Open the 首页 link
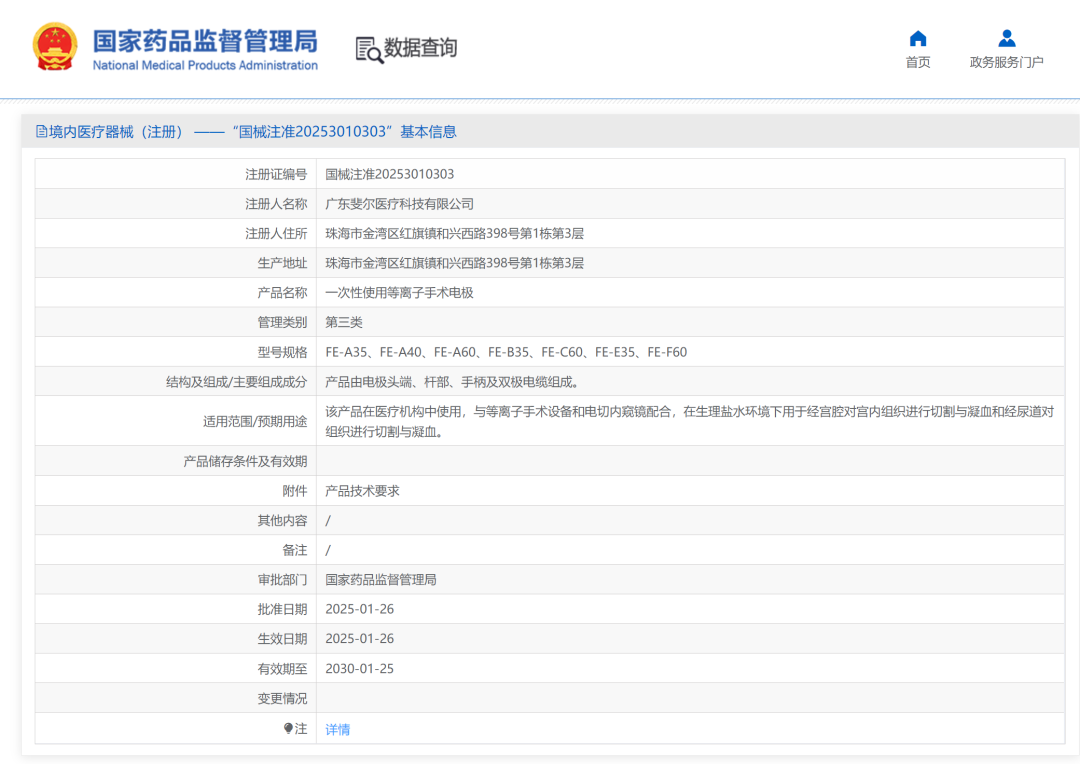Viewport: 1080px width, 764px height. tap(917, 62)
